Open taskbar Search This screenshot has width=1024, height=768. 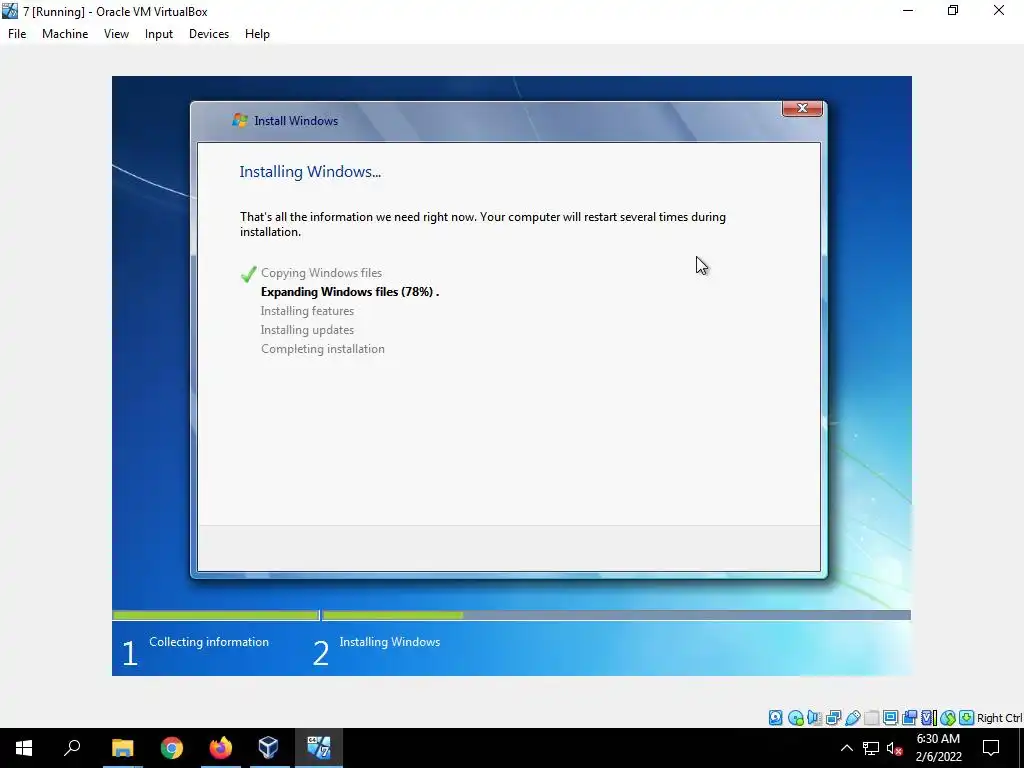pos(72,748)
